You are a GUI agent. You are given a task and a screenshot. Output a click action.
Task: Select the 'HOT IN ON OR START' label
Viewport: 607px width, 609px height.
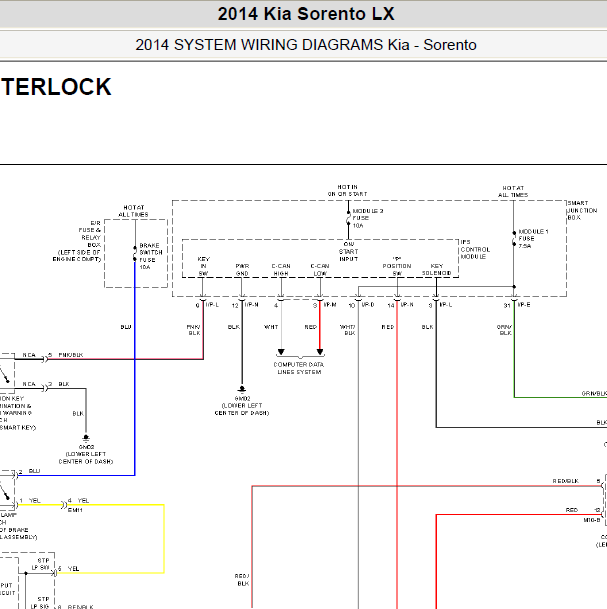click(348, 190)
